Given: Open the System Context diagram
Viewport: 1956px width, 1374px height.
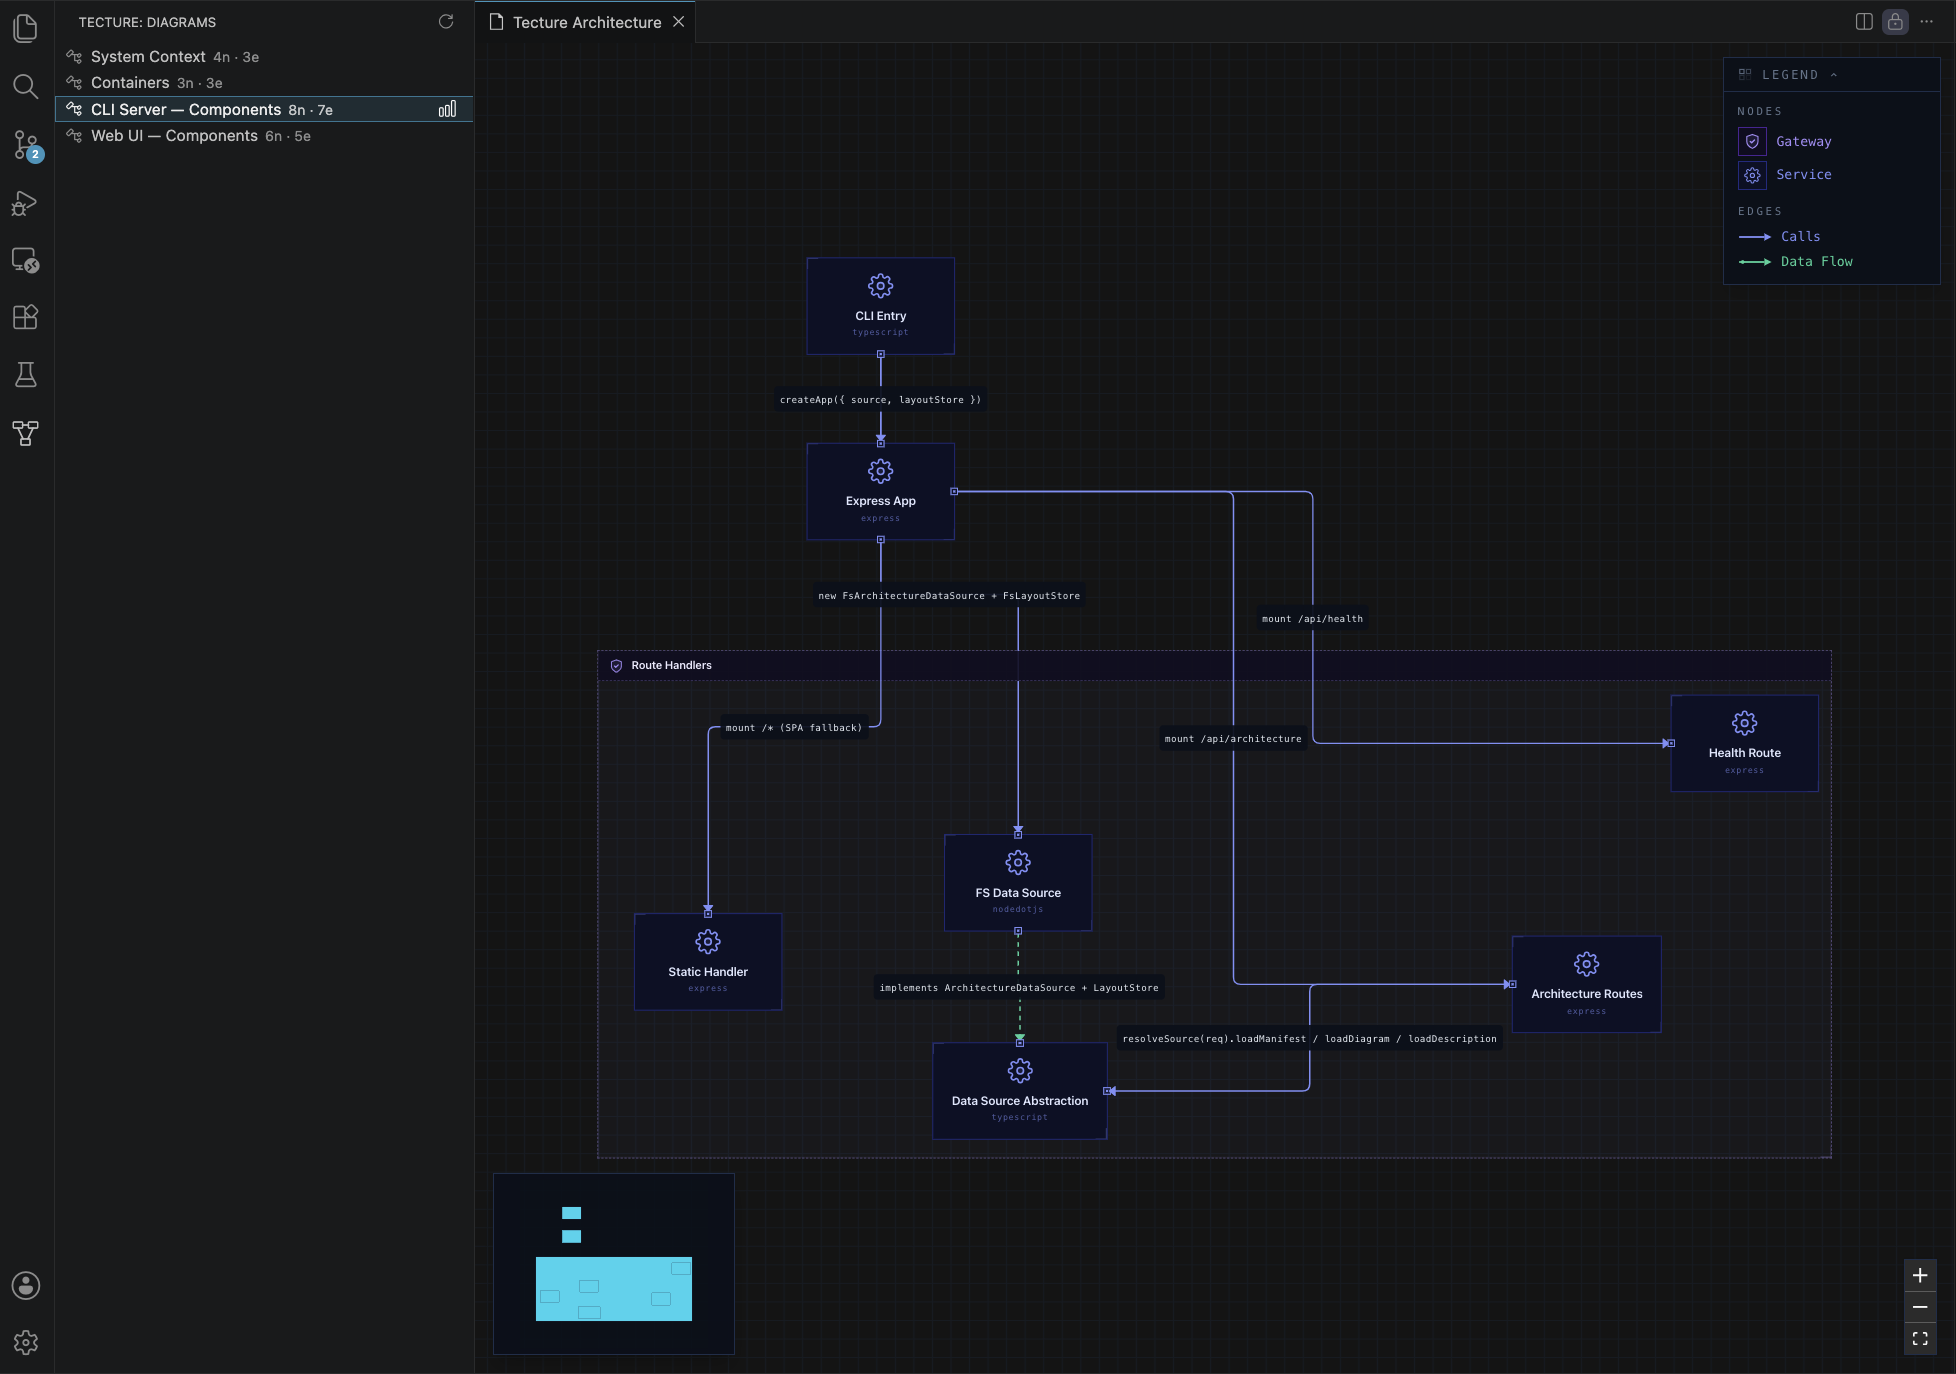Looking at the screenshot, I should (264, 57).
